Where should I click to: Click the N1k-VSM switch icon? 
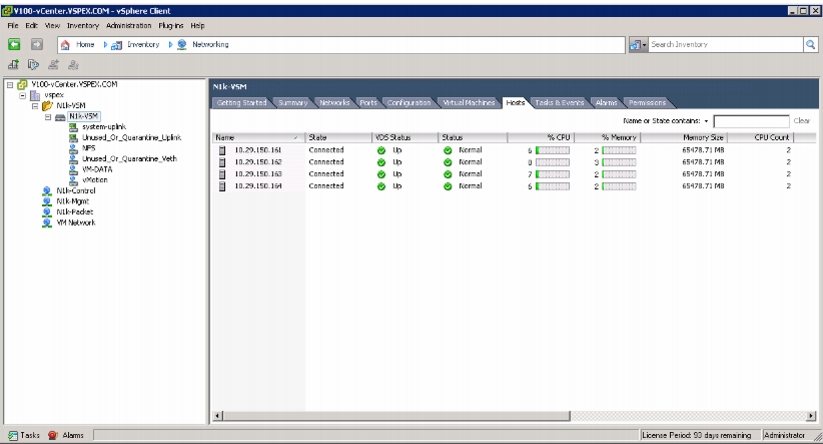(60, 117)
